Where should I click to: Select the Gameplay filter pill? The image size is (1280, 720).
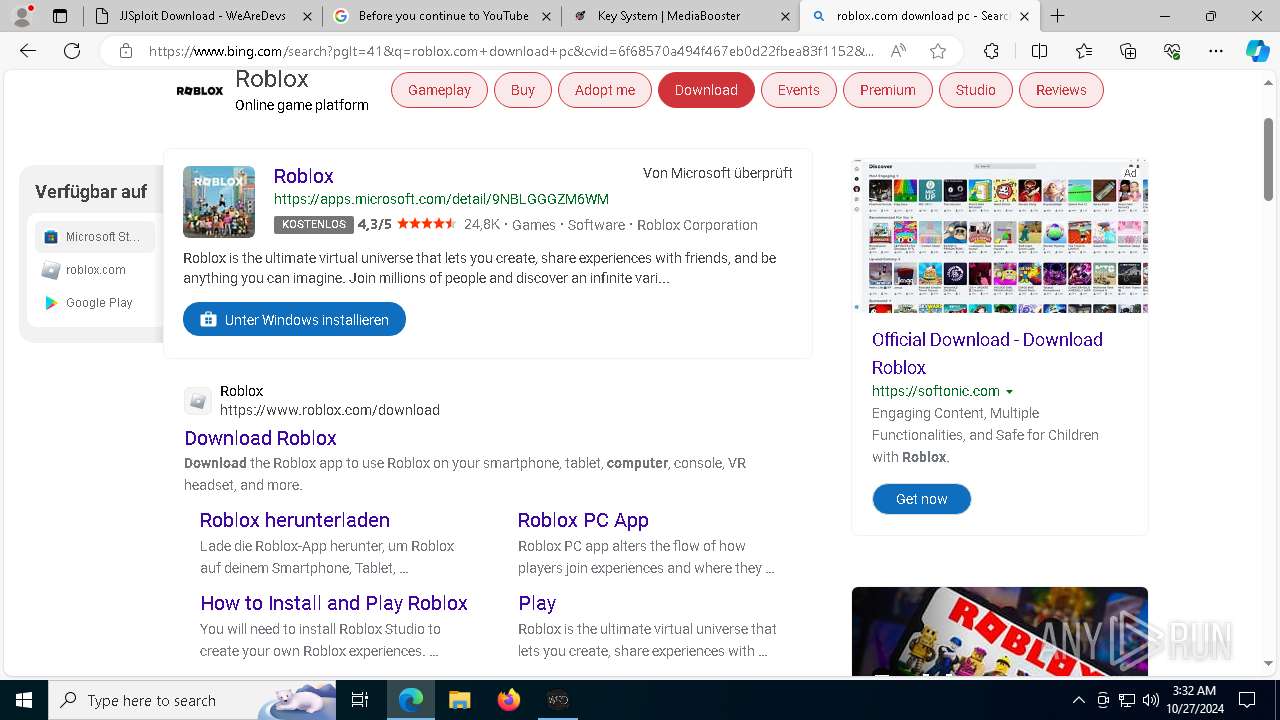coord(439,90)
